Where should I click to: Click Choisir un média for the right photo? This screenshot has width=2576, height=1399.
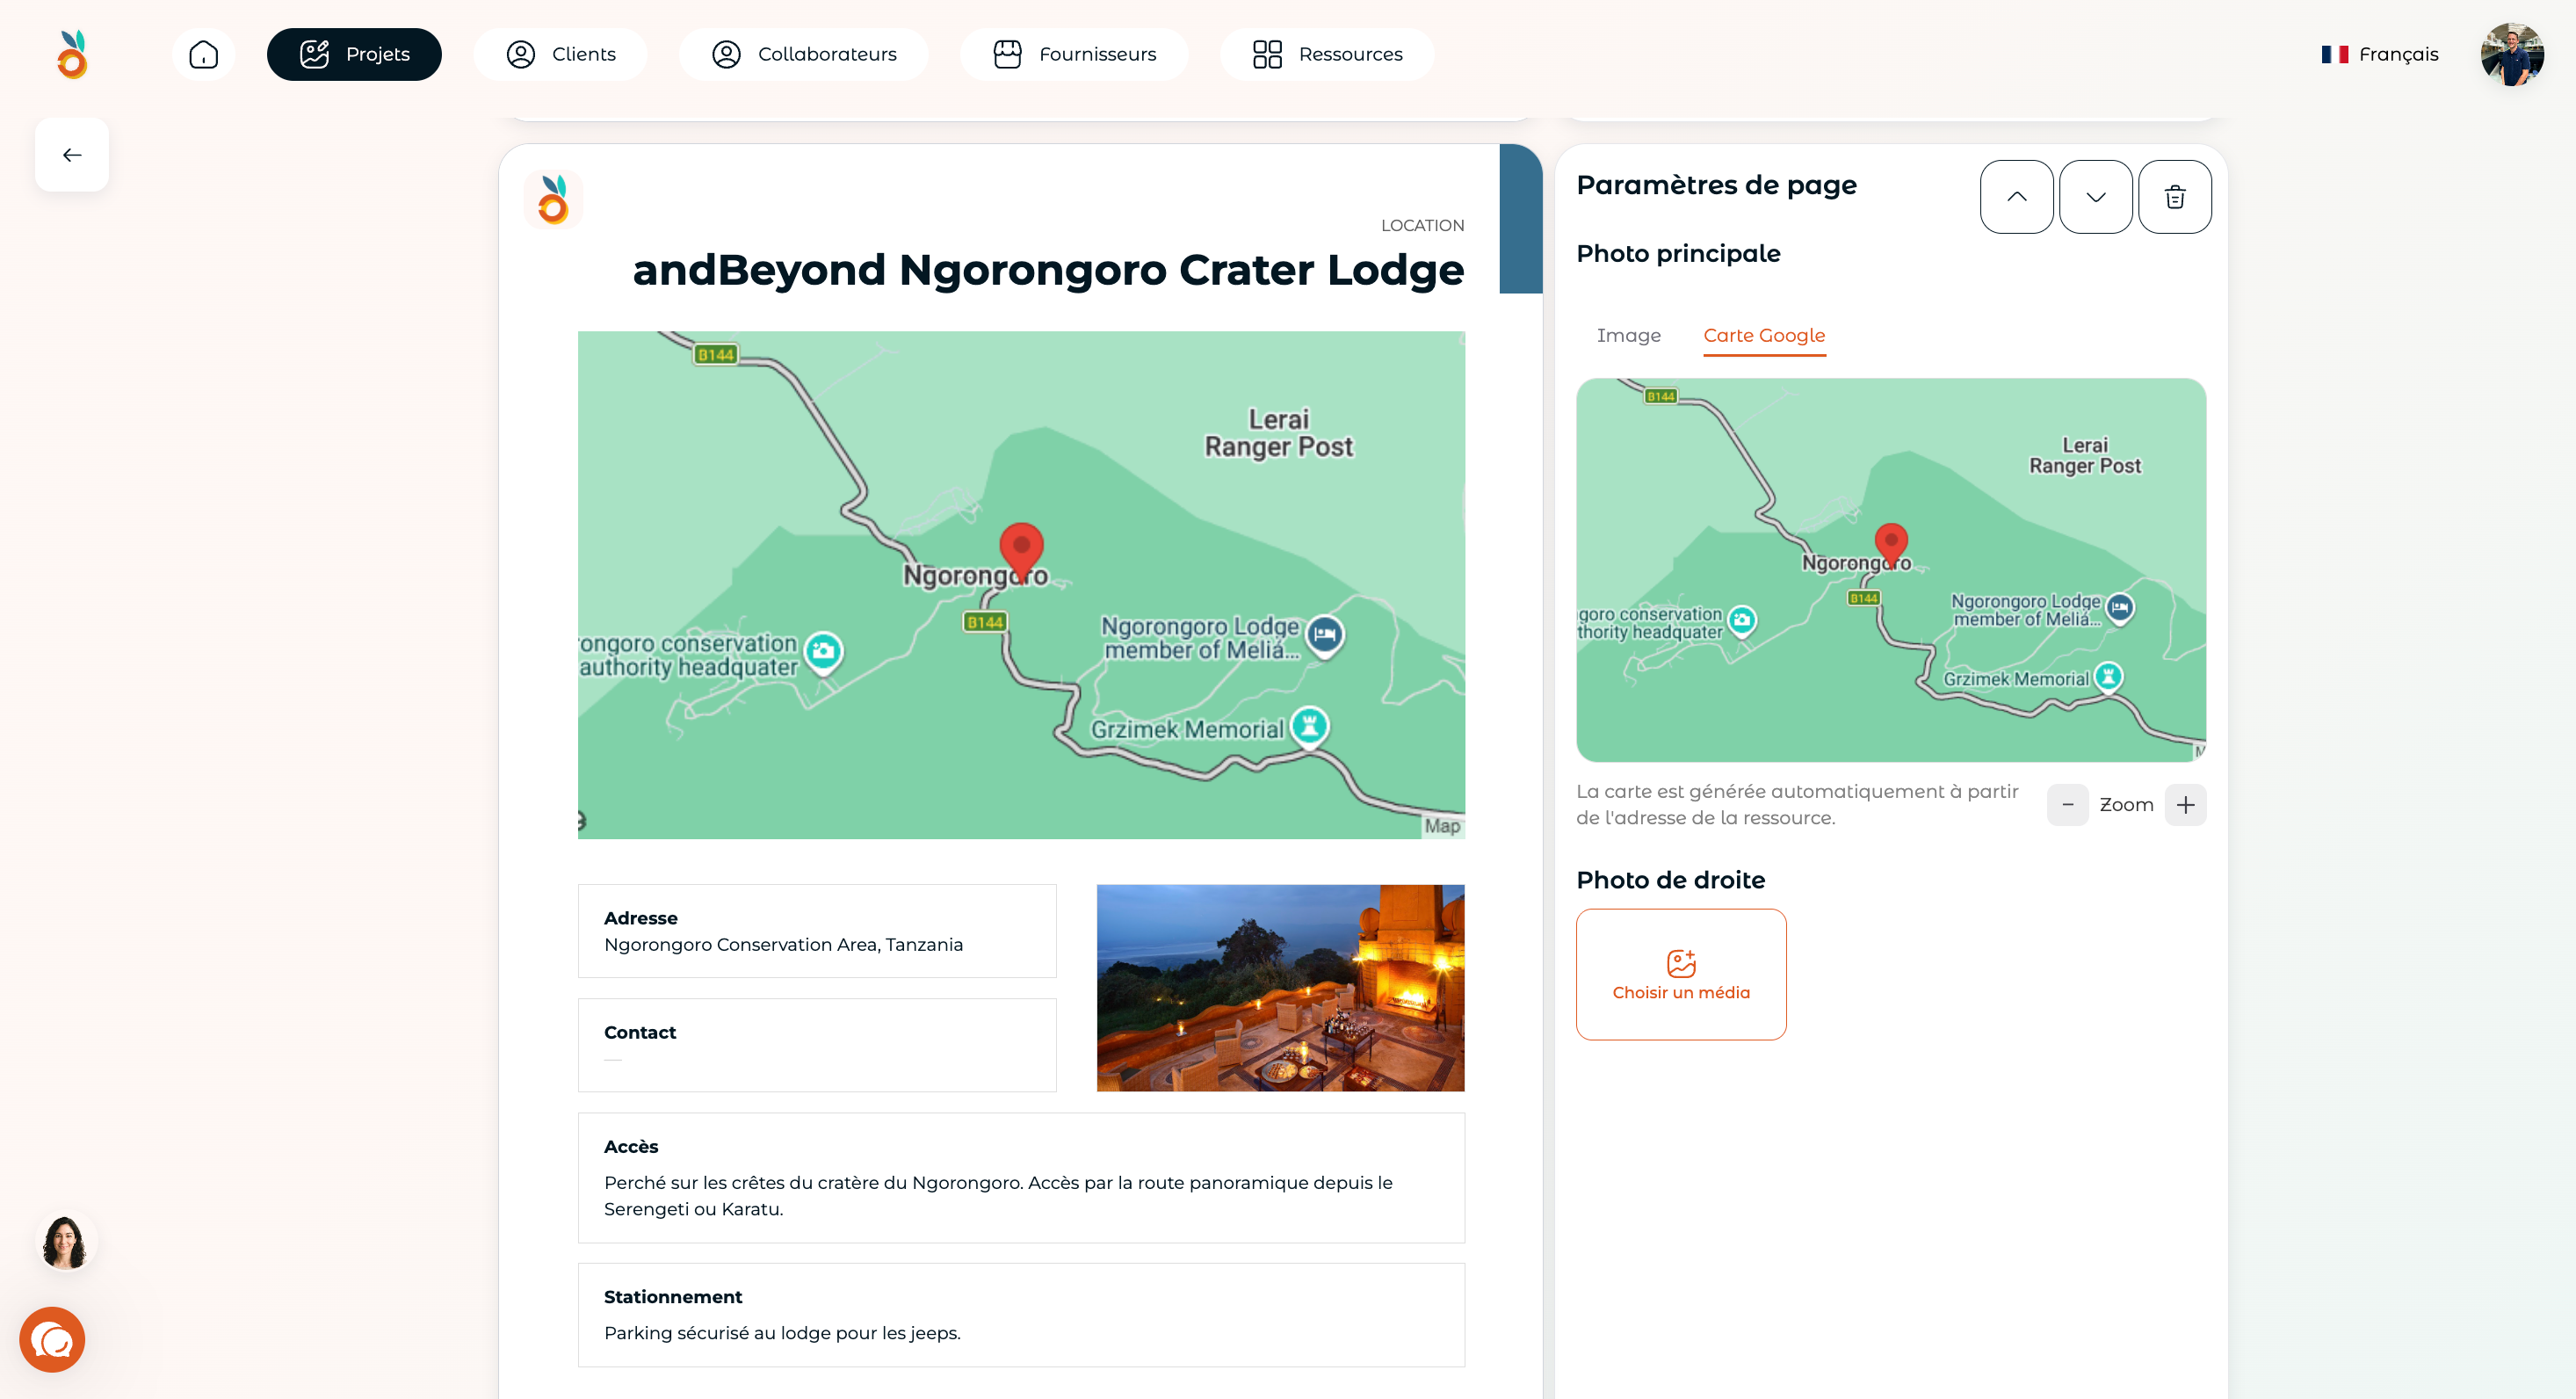coord(1681,974)
